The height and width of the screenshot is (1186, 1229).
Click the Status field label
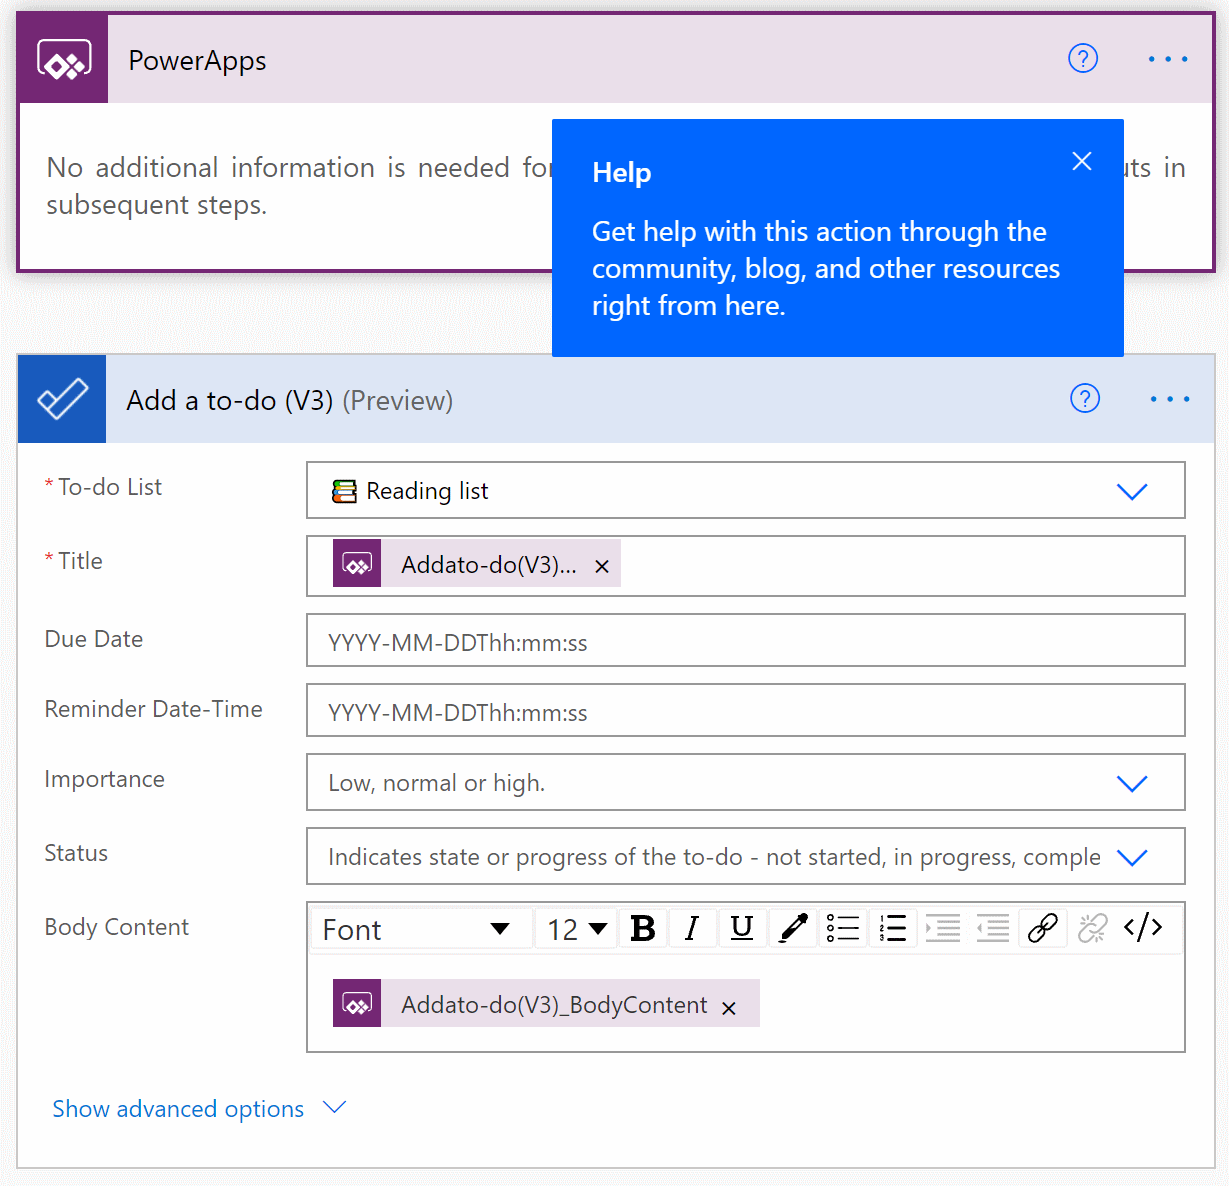[x=76, y=853]
